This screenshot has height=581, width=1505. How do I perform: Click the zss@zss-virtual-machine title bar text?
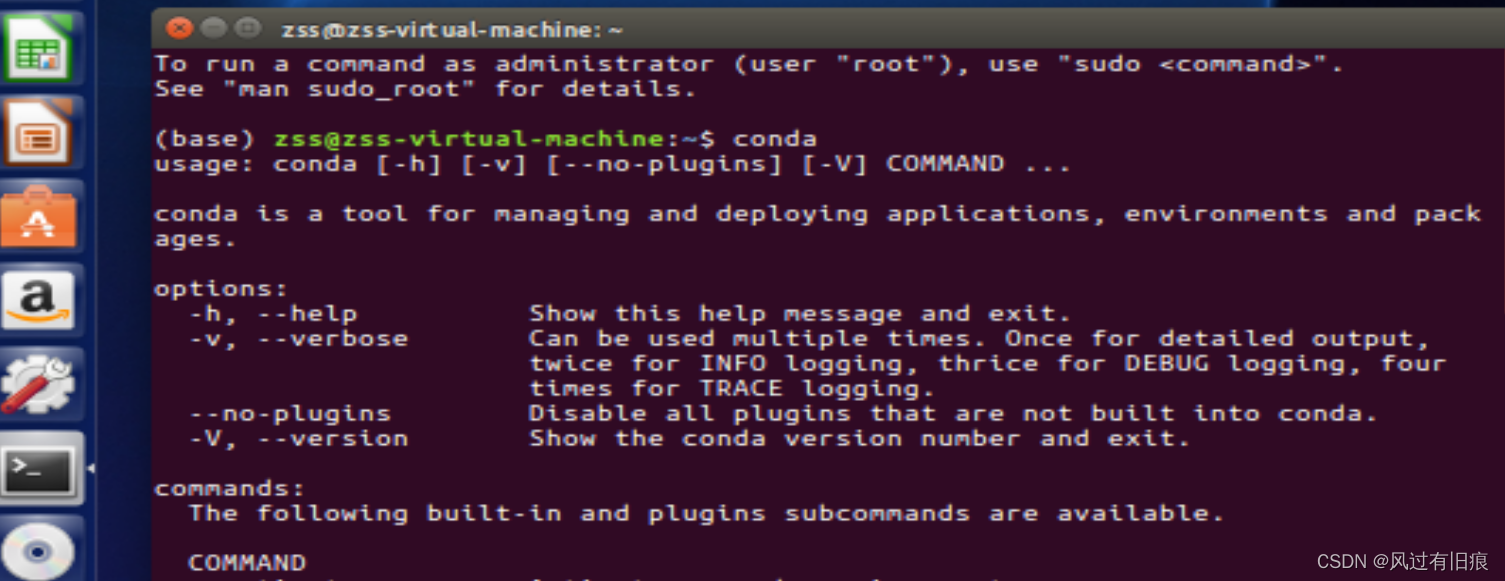pyautogui.click(x=452, y=30)
